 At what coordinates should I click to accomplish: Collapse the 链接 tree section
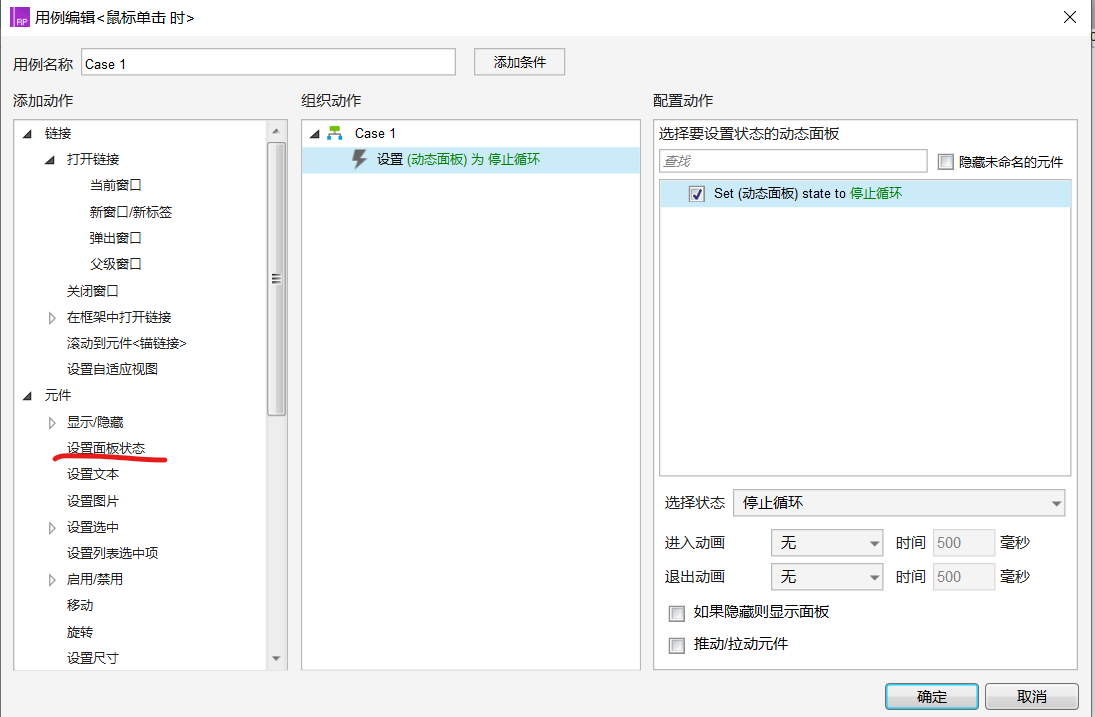click(x=27, y=134)
